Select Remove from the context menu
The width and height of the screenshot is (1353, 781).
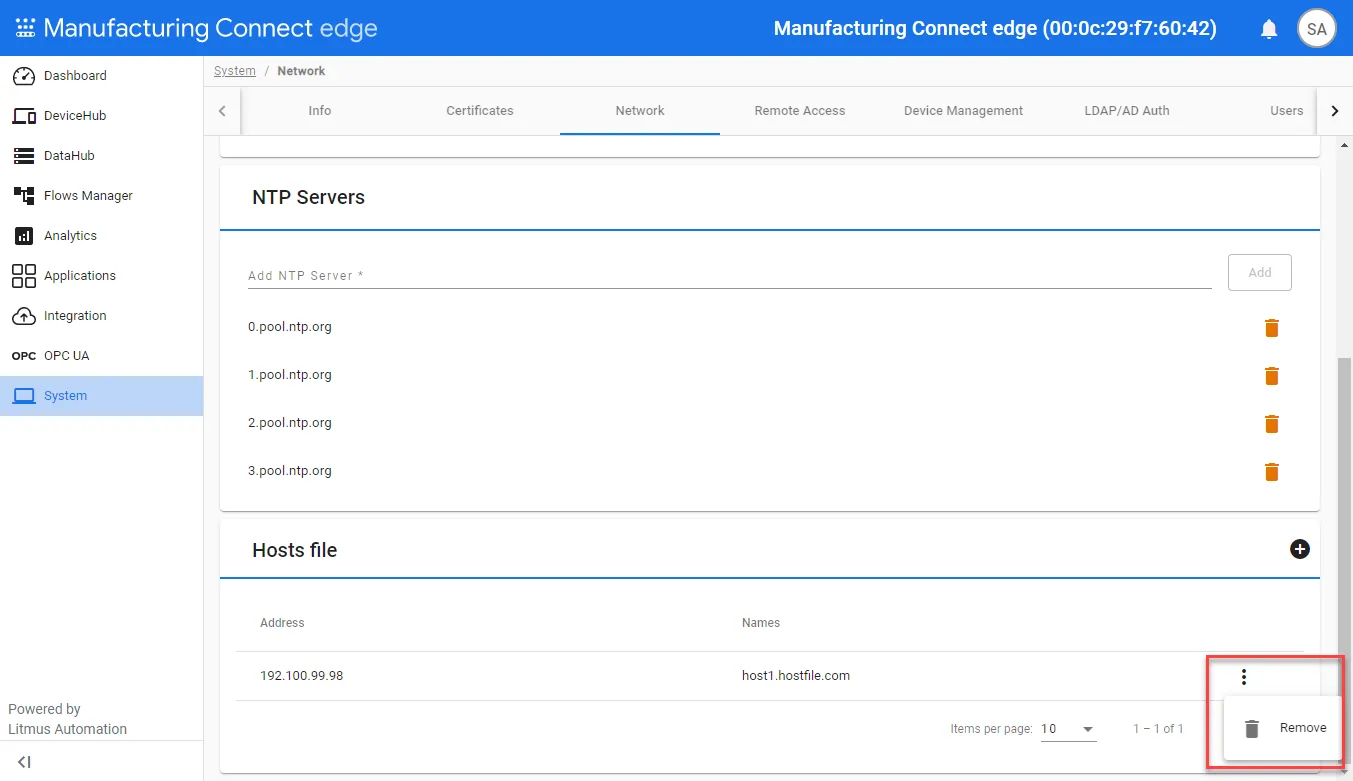coord(1284,728)
